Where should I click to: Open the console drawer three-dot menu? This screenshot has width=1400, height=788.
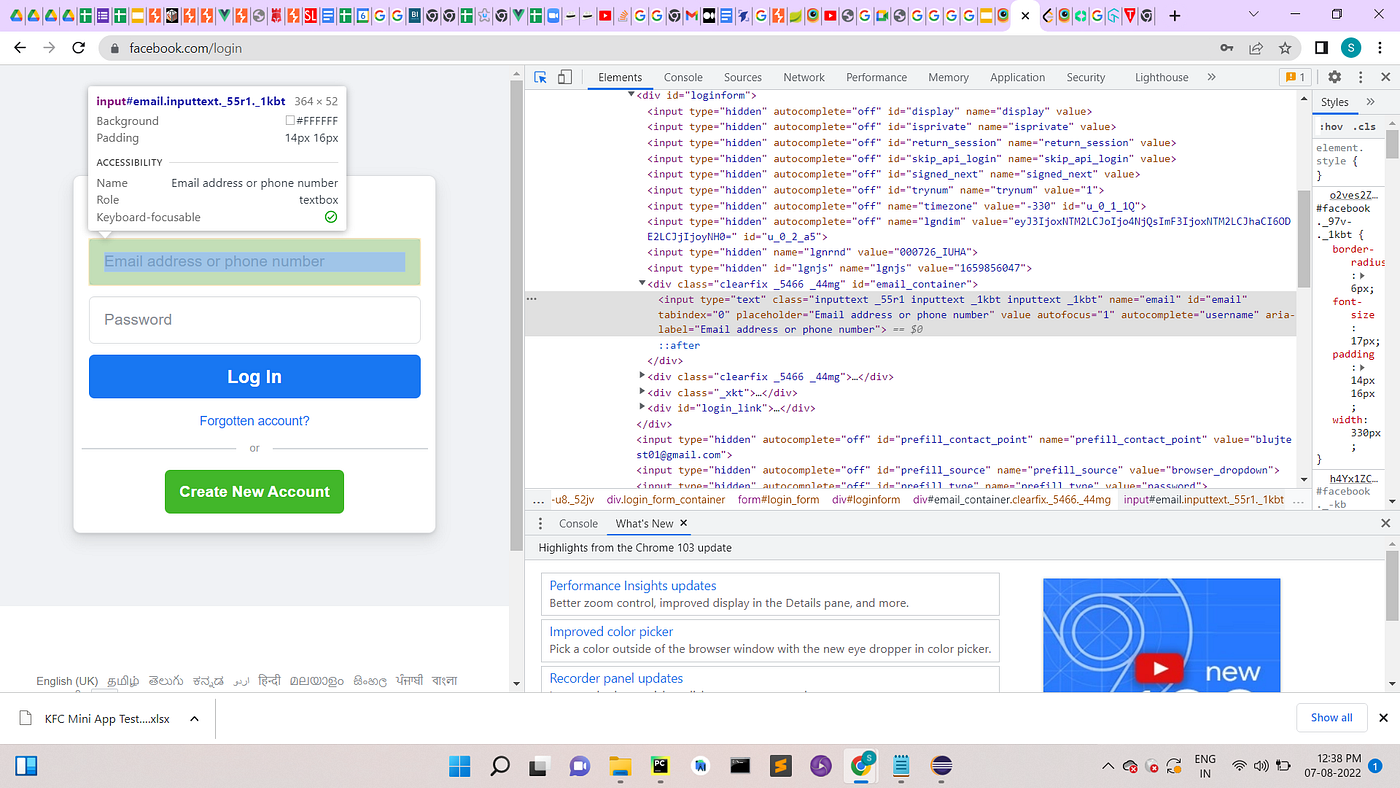[540, 523]
